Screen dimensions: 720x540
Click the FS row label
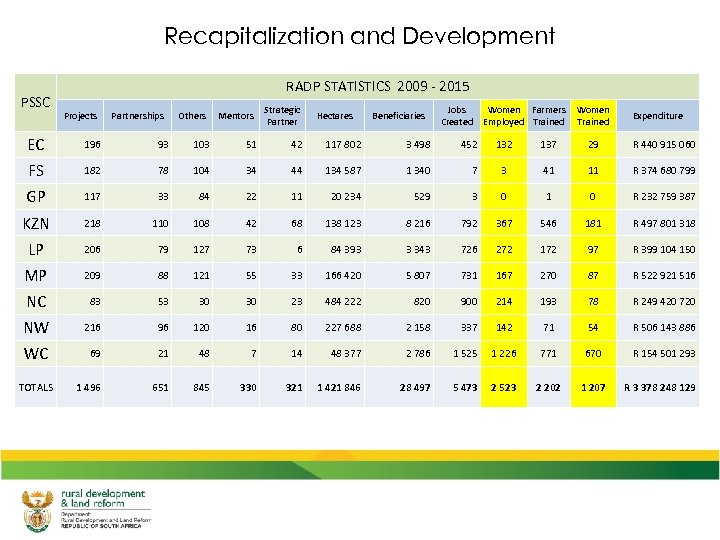click(x=36, y=171)
